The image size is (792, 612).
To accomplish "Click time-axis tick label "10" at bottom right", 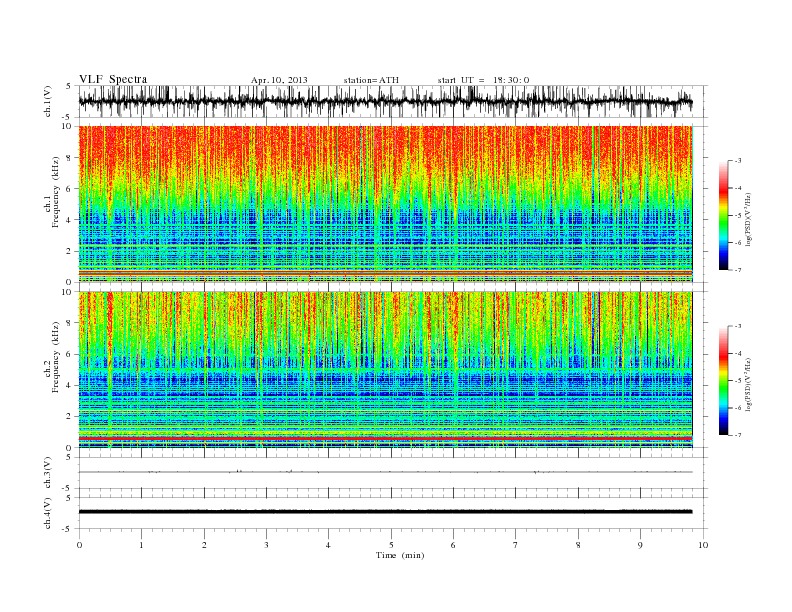I will tap(703, 545).
